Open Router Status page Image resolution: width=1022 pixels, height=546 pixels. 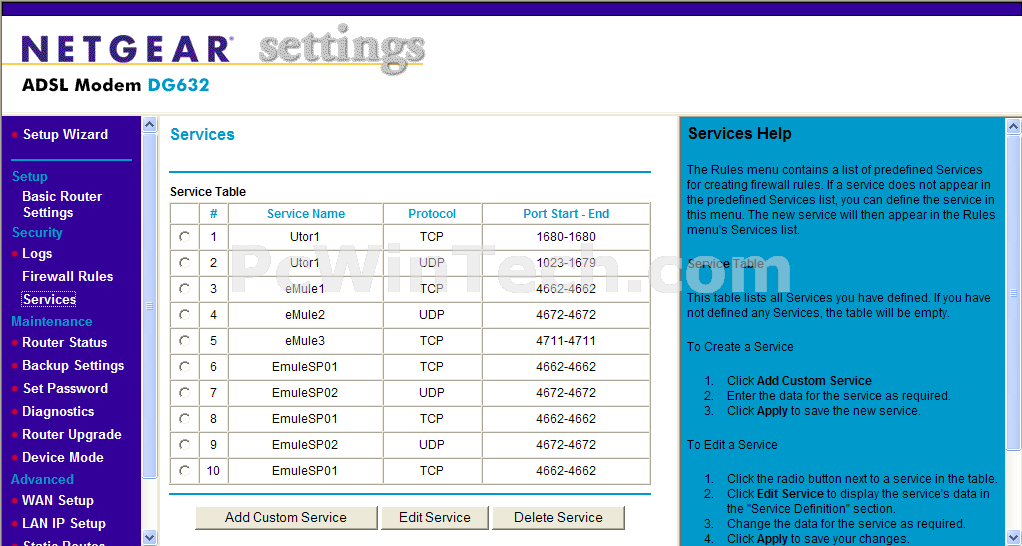tap(65, 342)
